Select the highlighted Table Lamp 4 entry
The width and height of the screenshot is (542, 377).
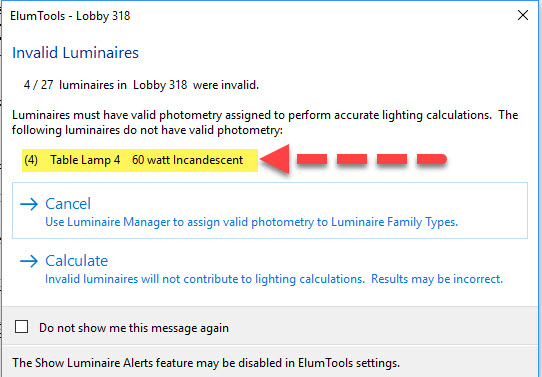[x=140, y=160]
